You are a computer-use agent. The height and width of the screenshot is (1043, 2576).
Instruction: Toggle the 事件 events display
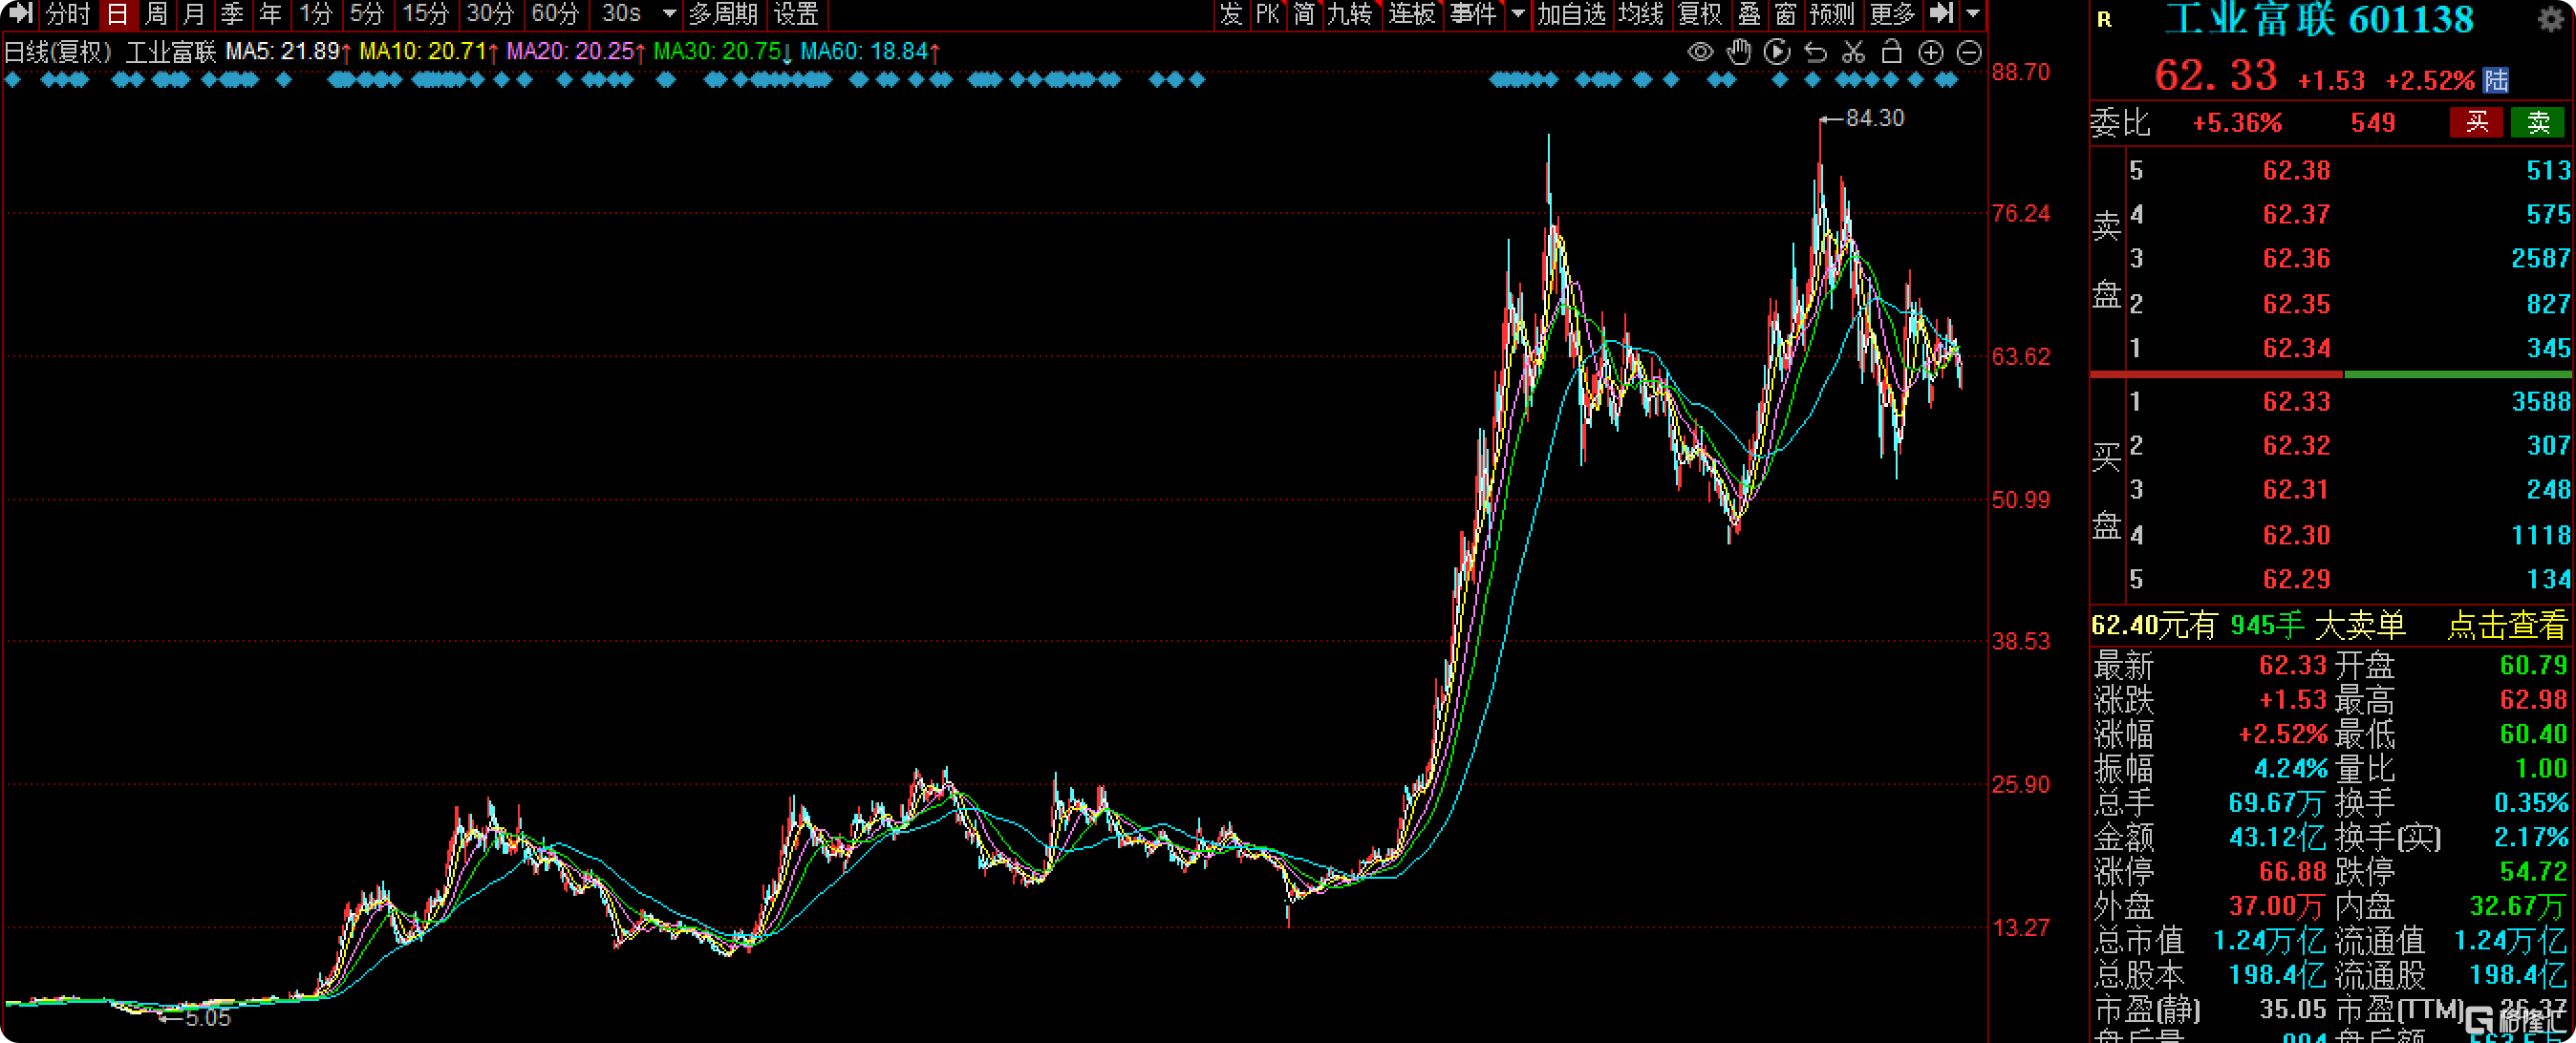pos(1473,14)
